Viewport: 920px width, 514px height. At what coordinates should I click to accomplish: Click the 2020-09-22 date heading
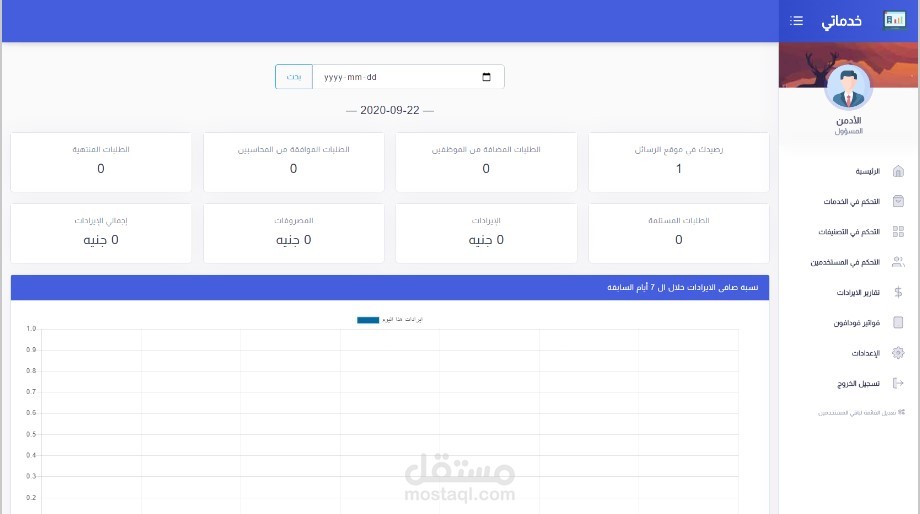point(390,110)
